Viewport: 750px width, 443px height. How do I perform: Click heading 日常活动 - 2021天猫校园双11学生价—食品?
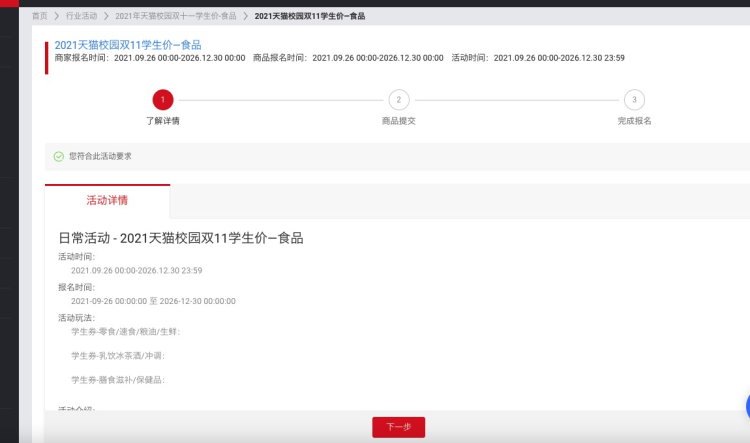tap(181, 238)
